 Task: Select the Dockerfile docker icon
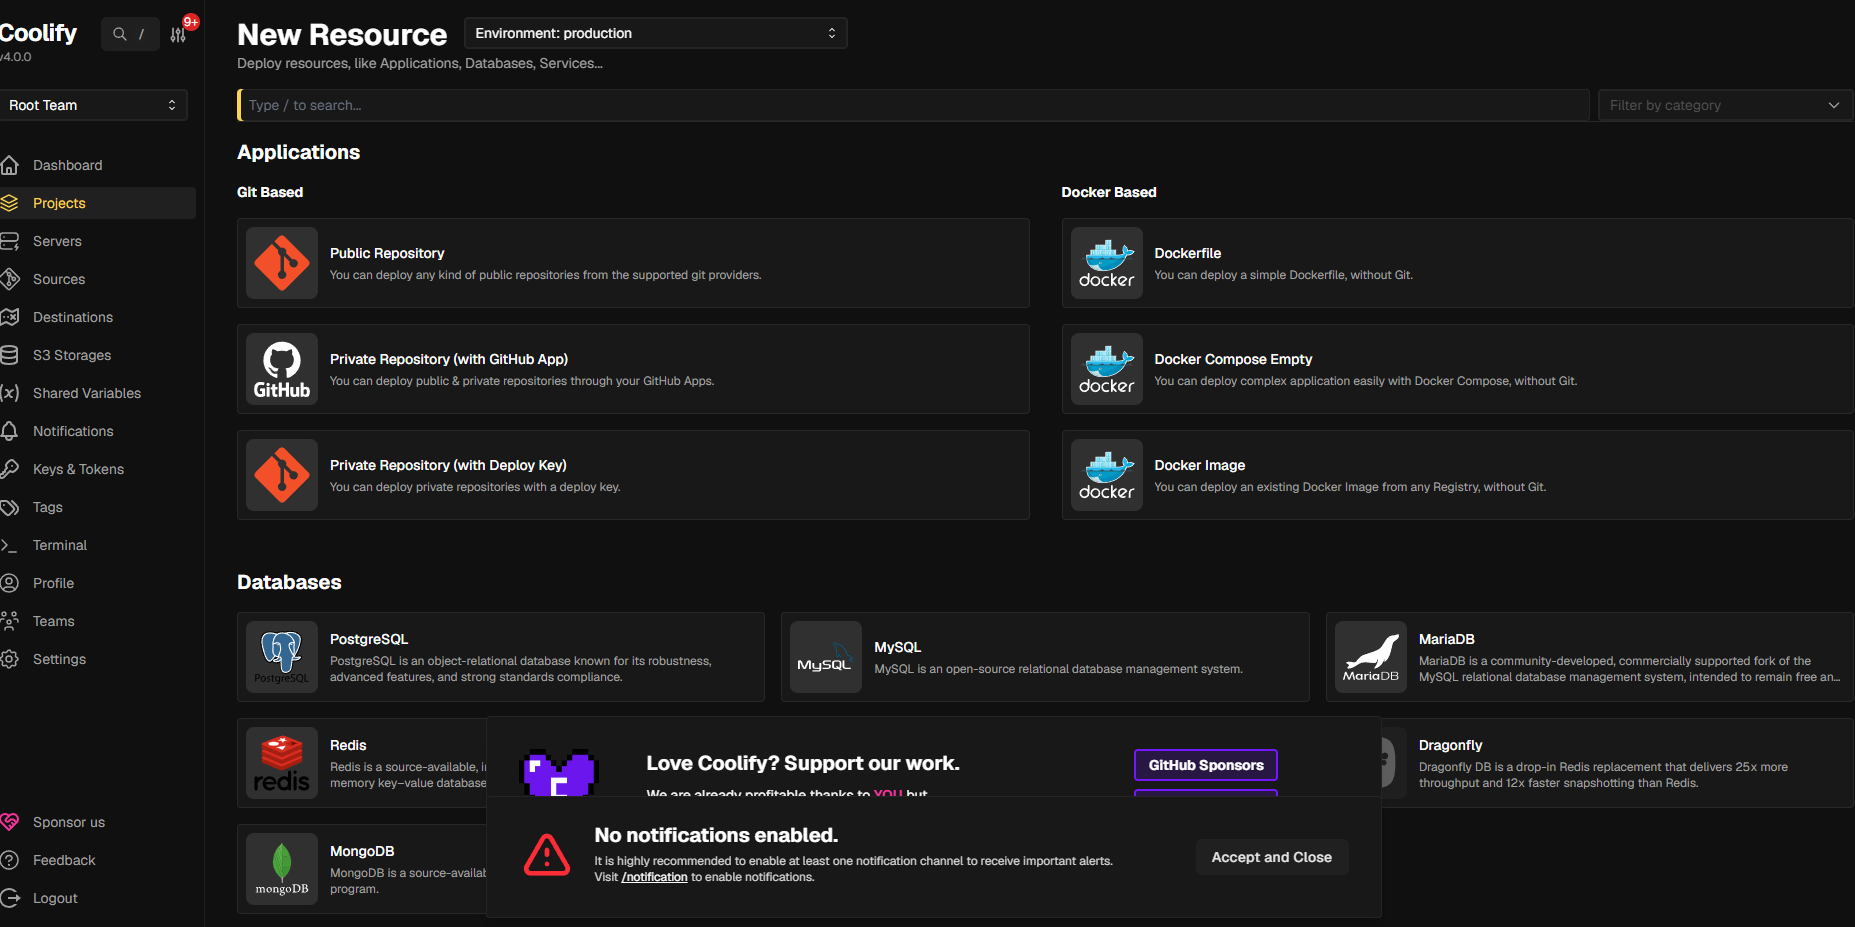(x=1106, y=263)
